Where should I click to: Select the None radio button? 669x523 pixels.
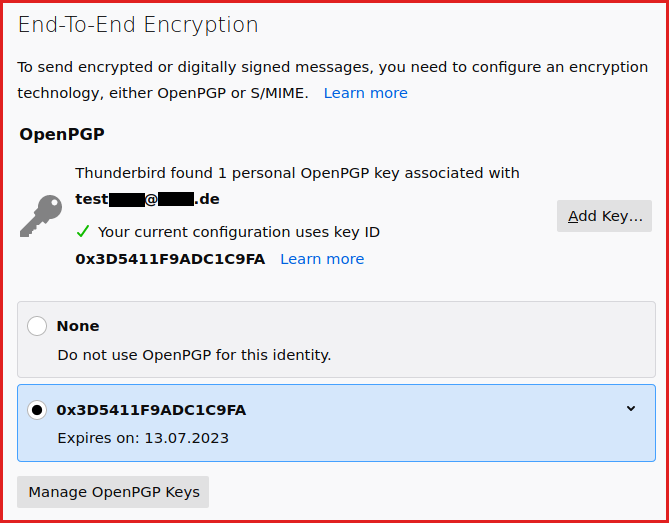point(37,326)
